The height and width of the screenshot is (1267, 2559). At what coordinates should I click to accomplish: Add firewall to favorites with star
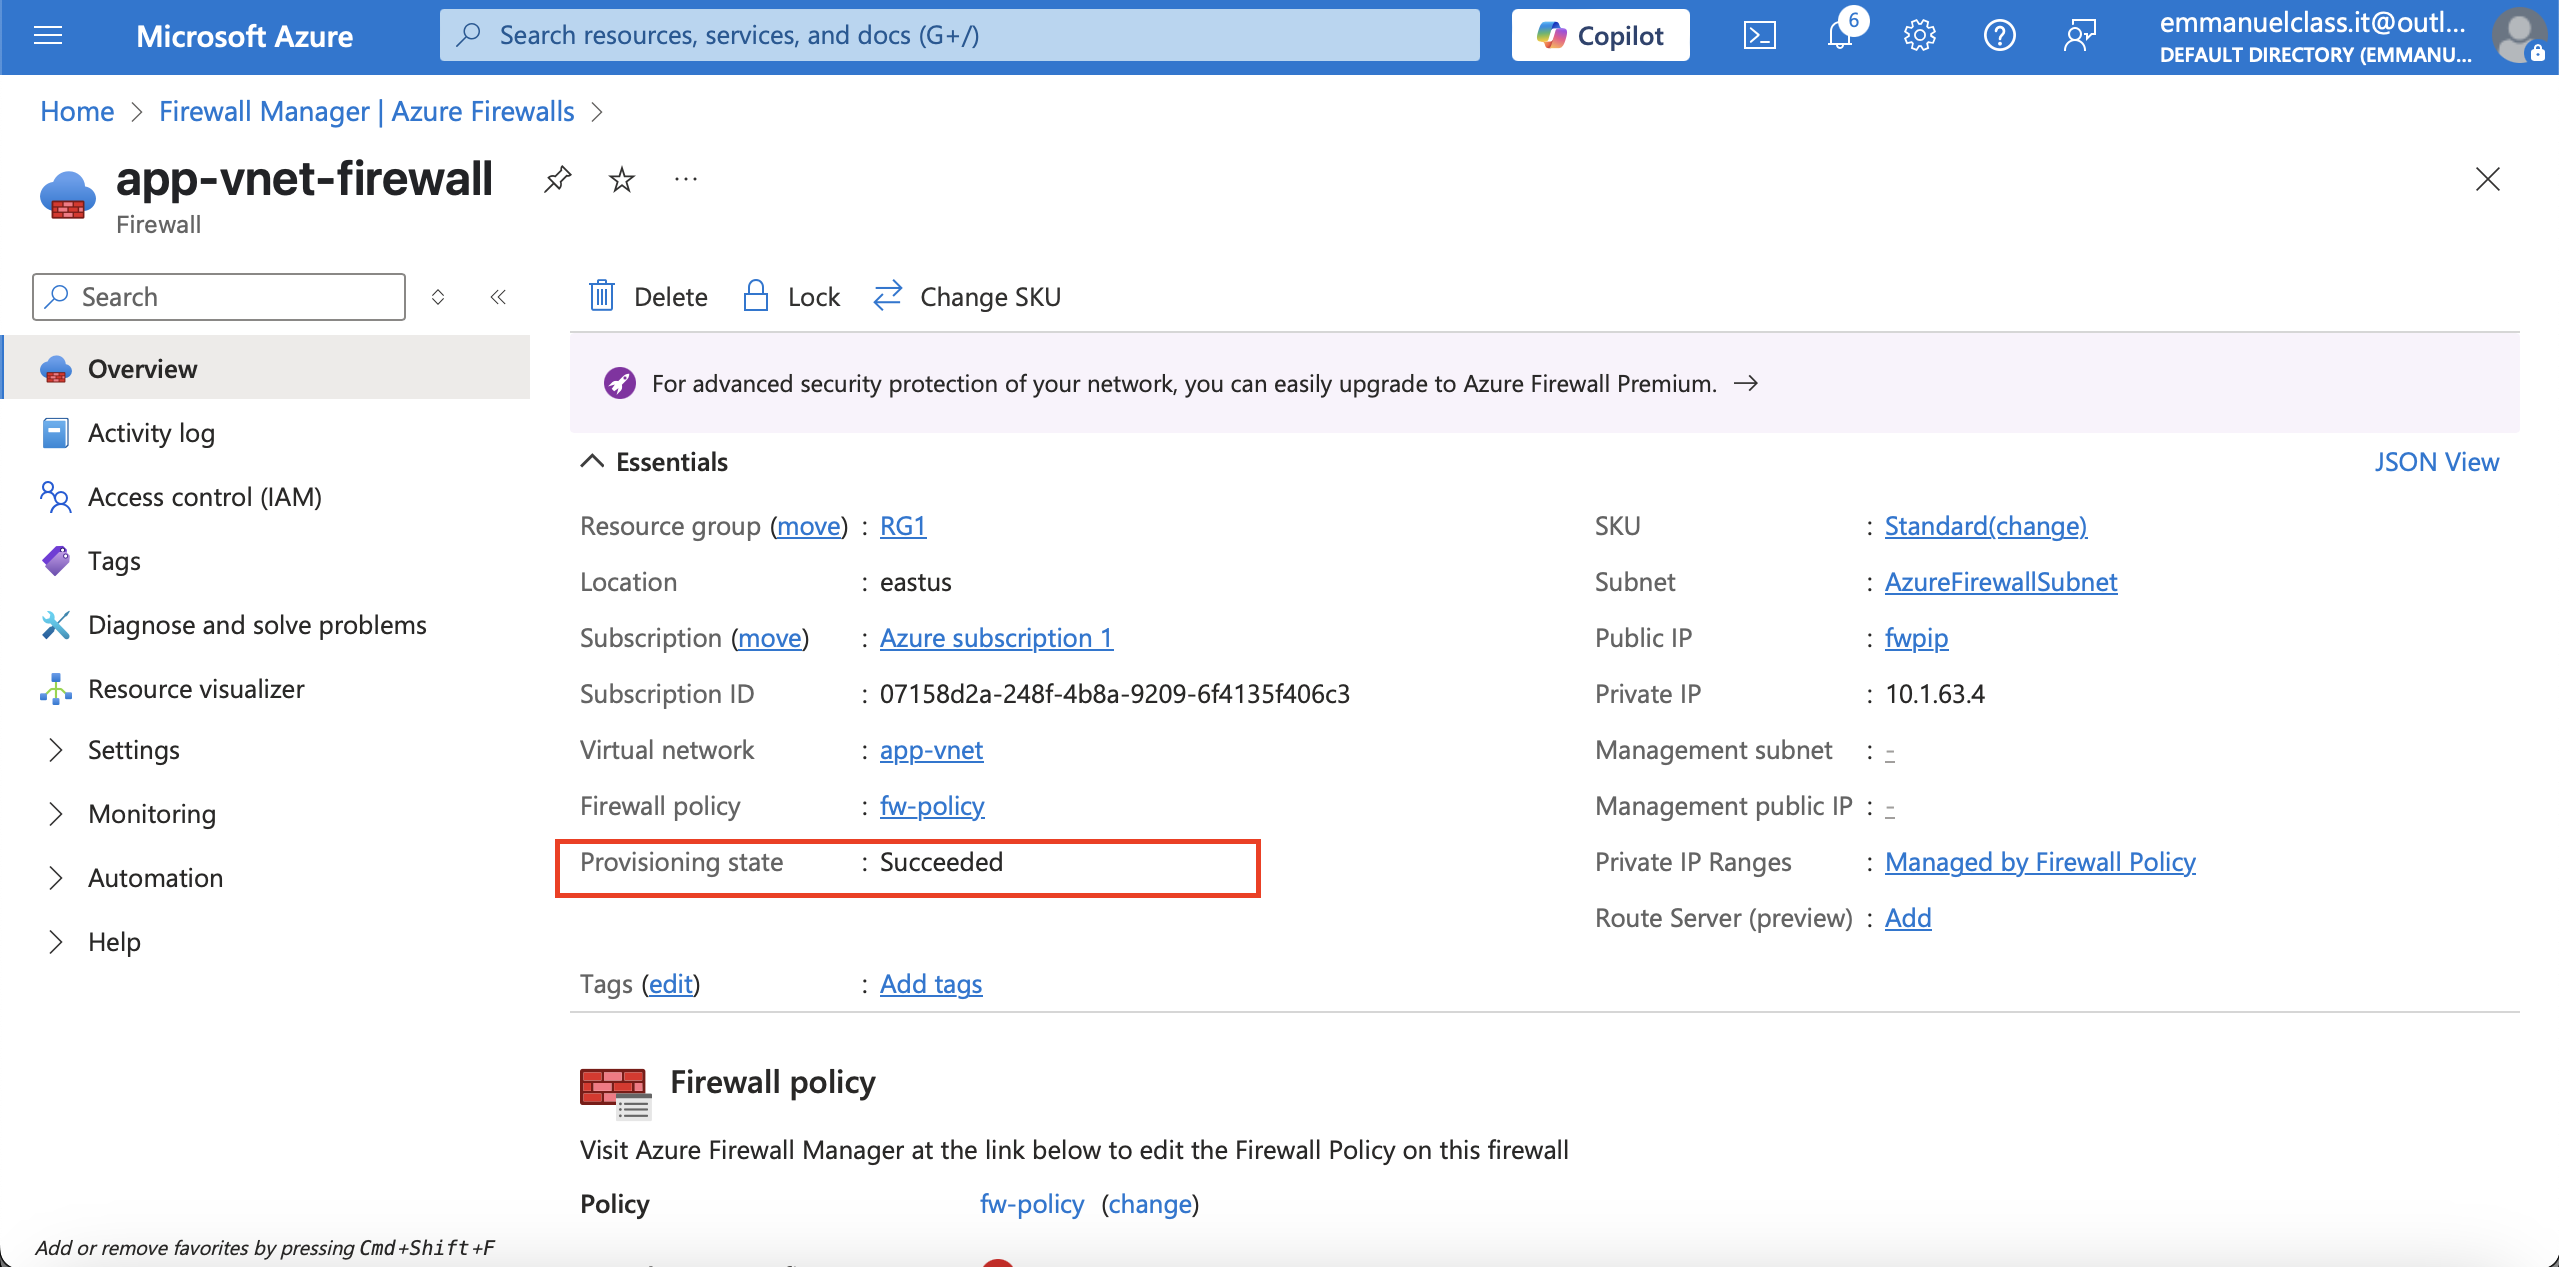tap(622, 180)
